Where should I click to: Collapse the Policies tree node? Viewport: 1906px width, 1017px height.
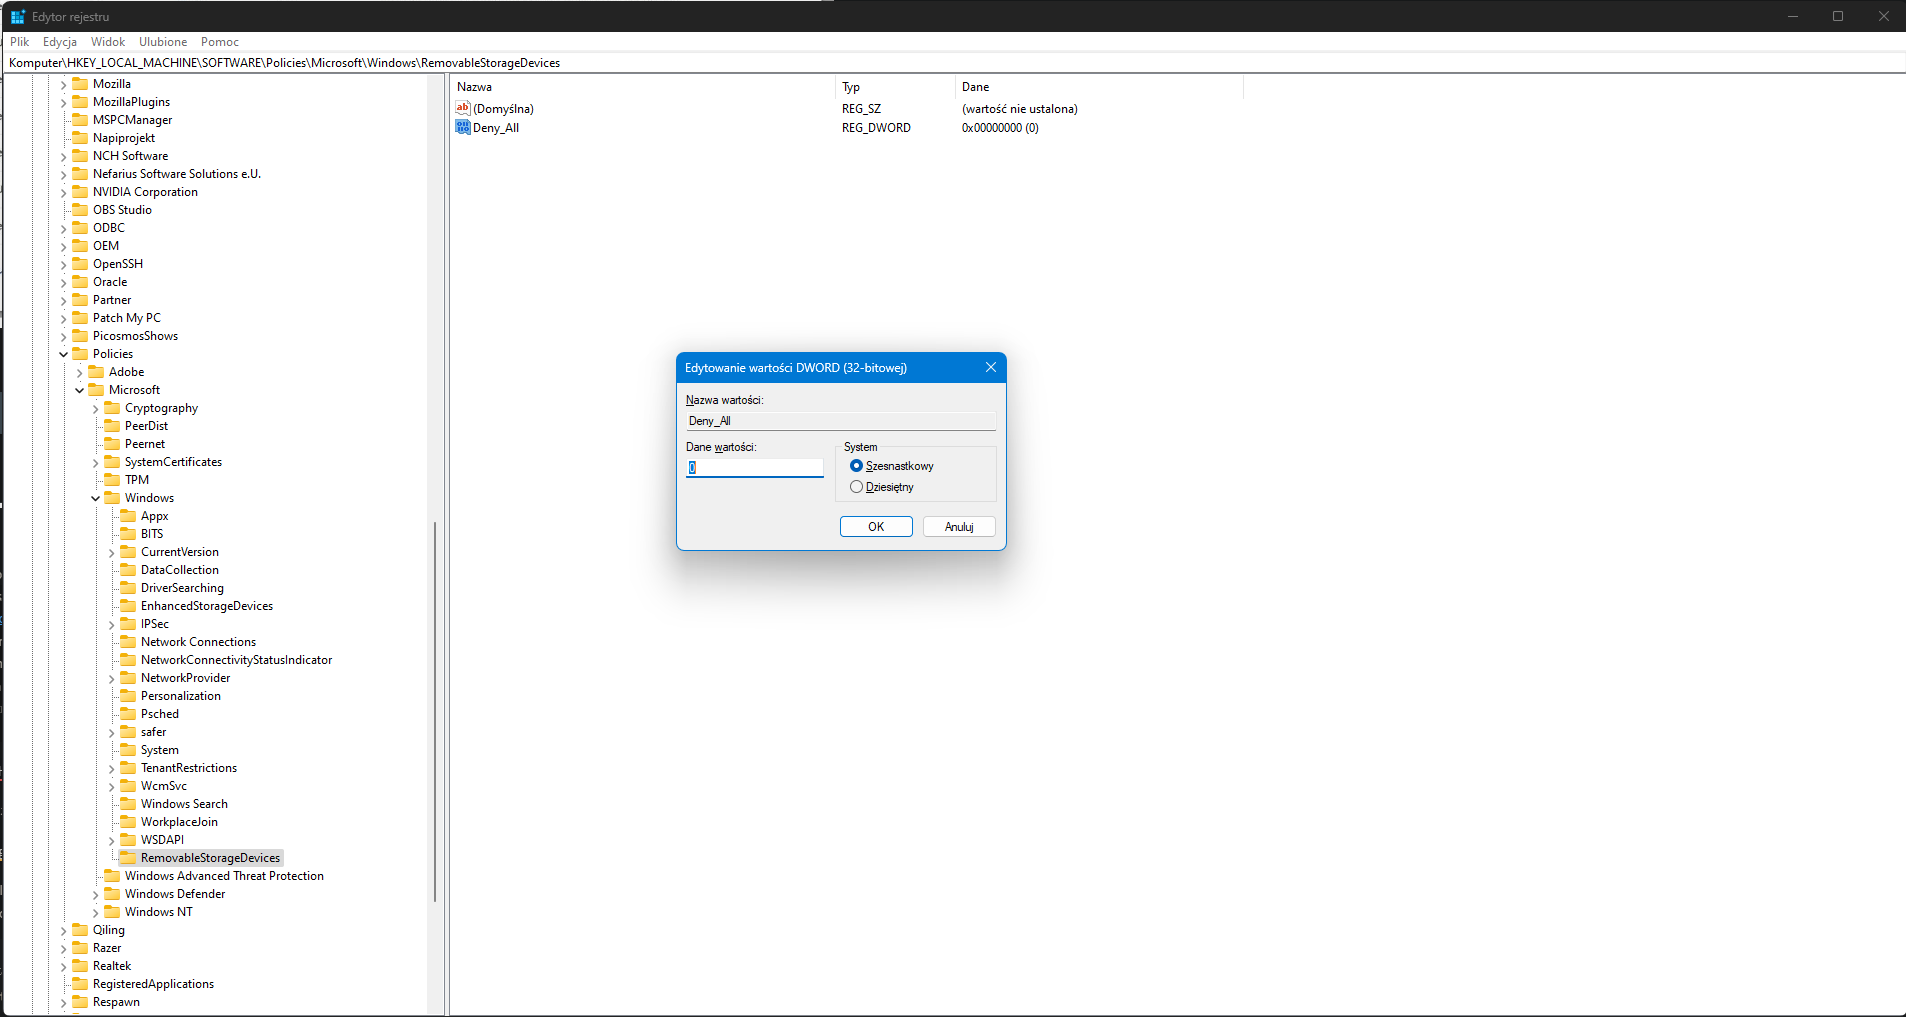coord(64,354)
